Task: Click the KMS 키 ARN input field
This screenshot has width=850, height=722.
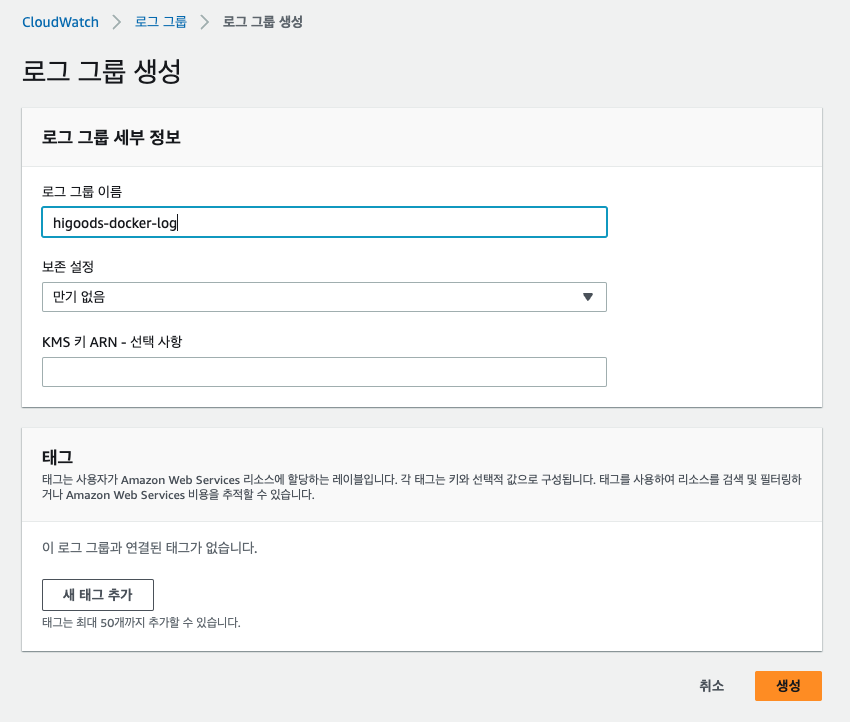Action: pos(324,372)
